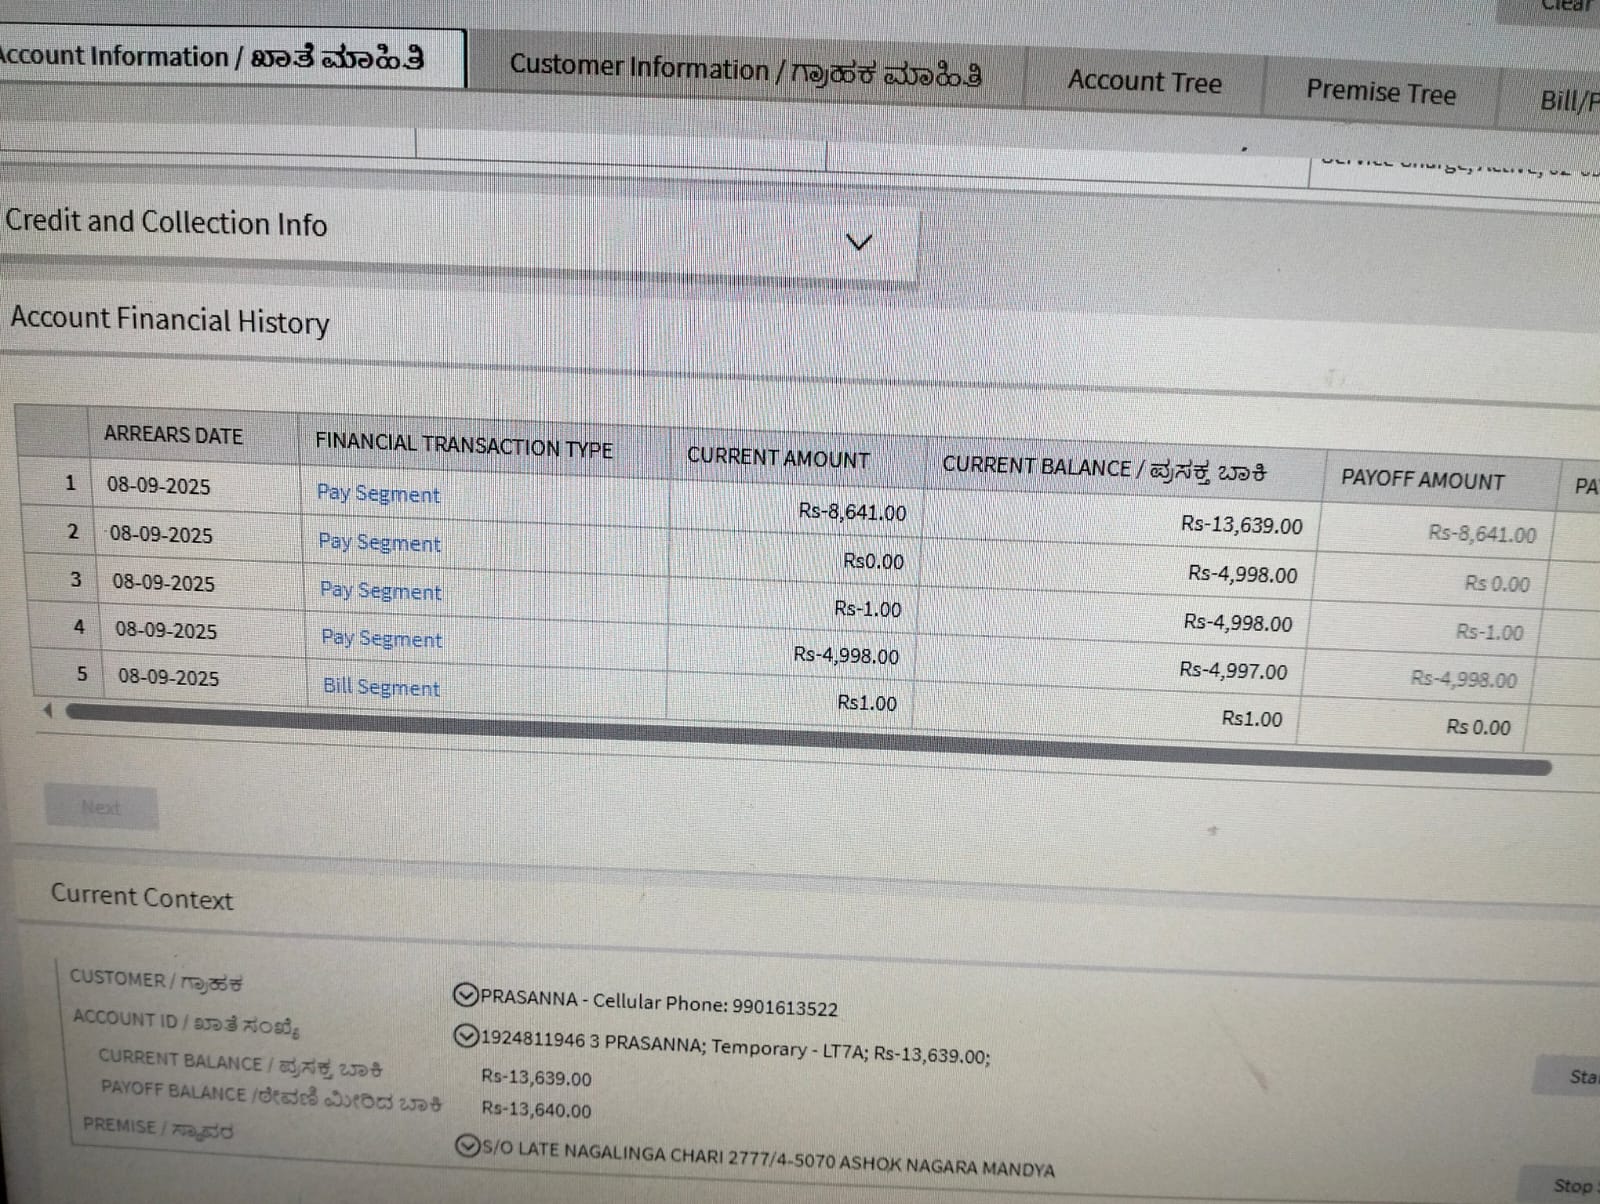1600x1204 pixels.
Task: Click the Next button under the table
Action: pos(101,807)
